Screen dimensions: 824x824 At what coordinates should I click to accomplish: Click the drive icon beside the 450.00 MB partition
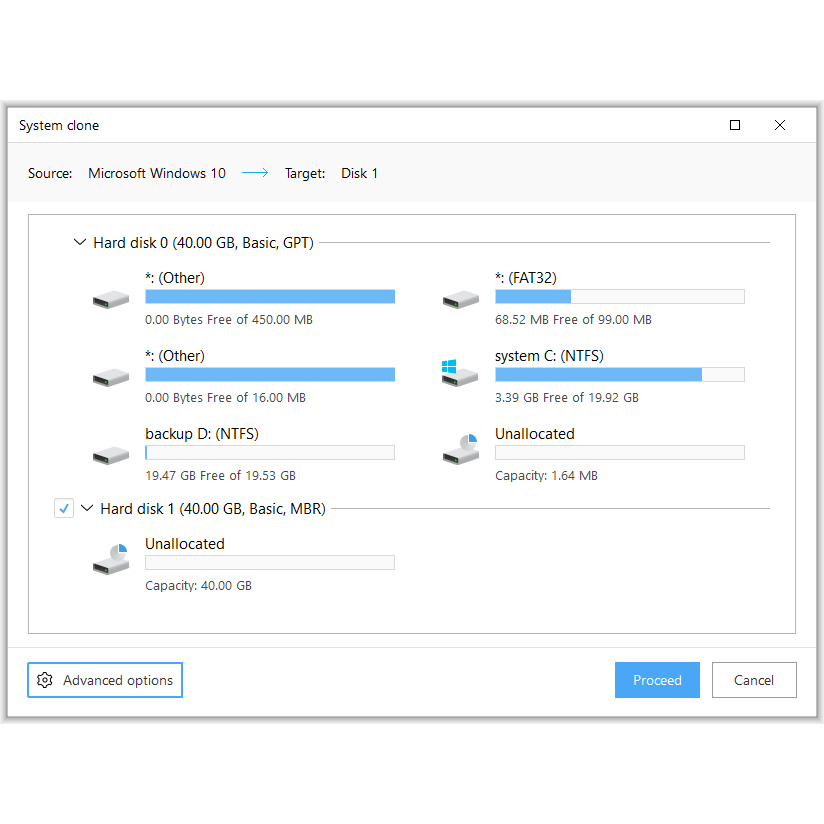[111, 300]
